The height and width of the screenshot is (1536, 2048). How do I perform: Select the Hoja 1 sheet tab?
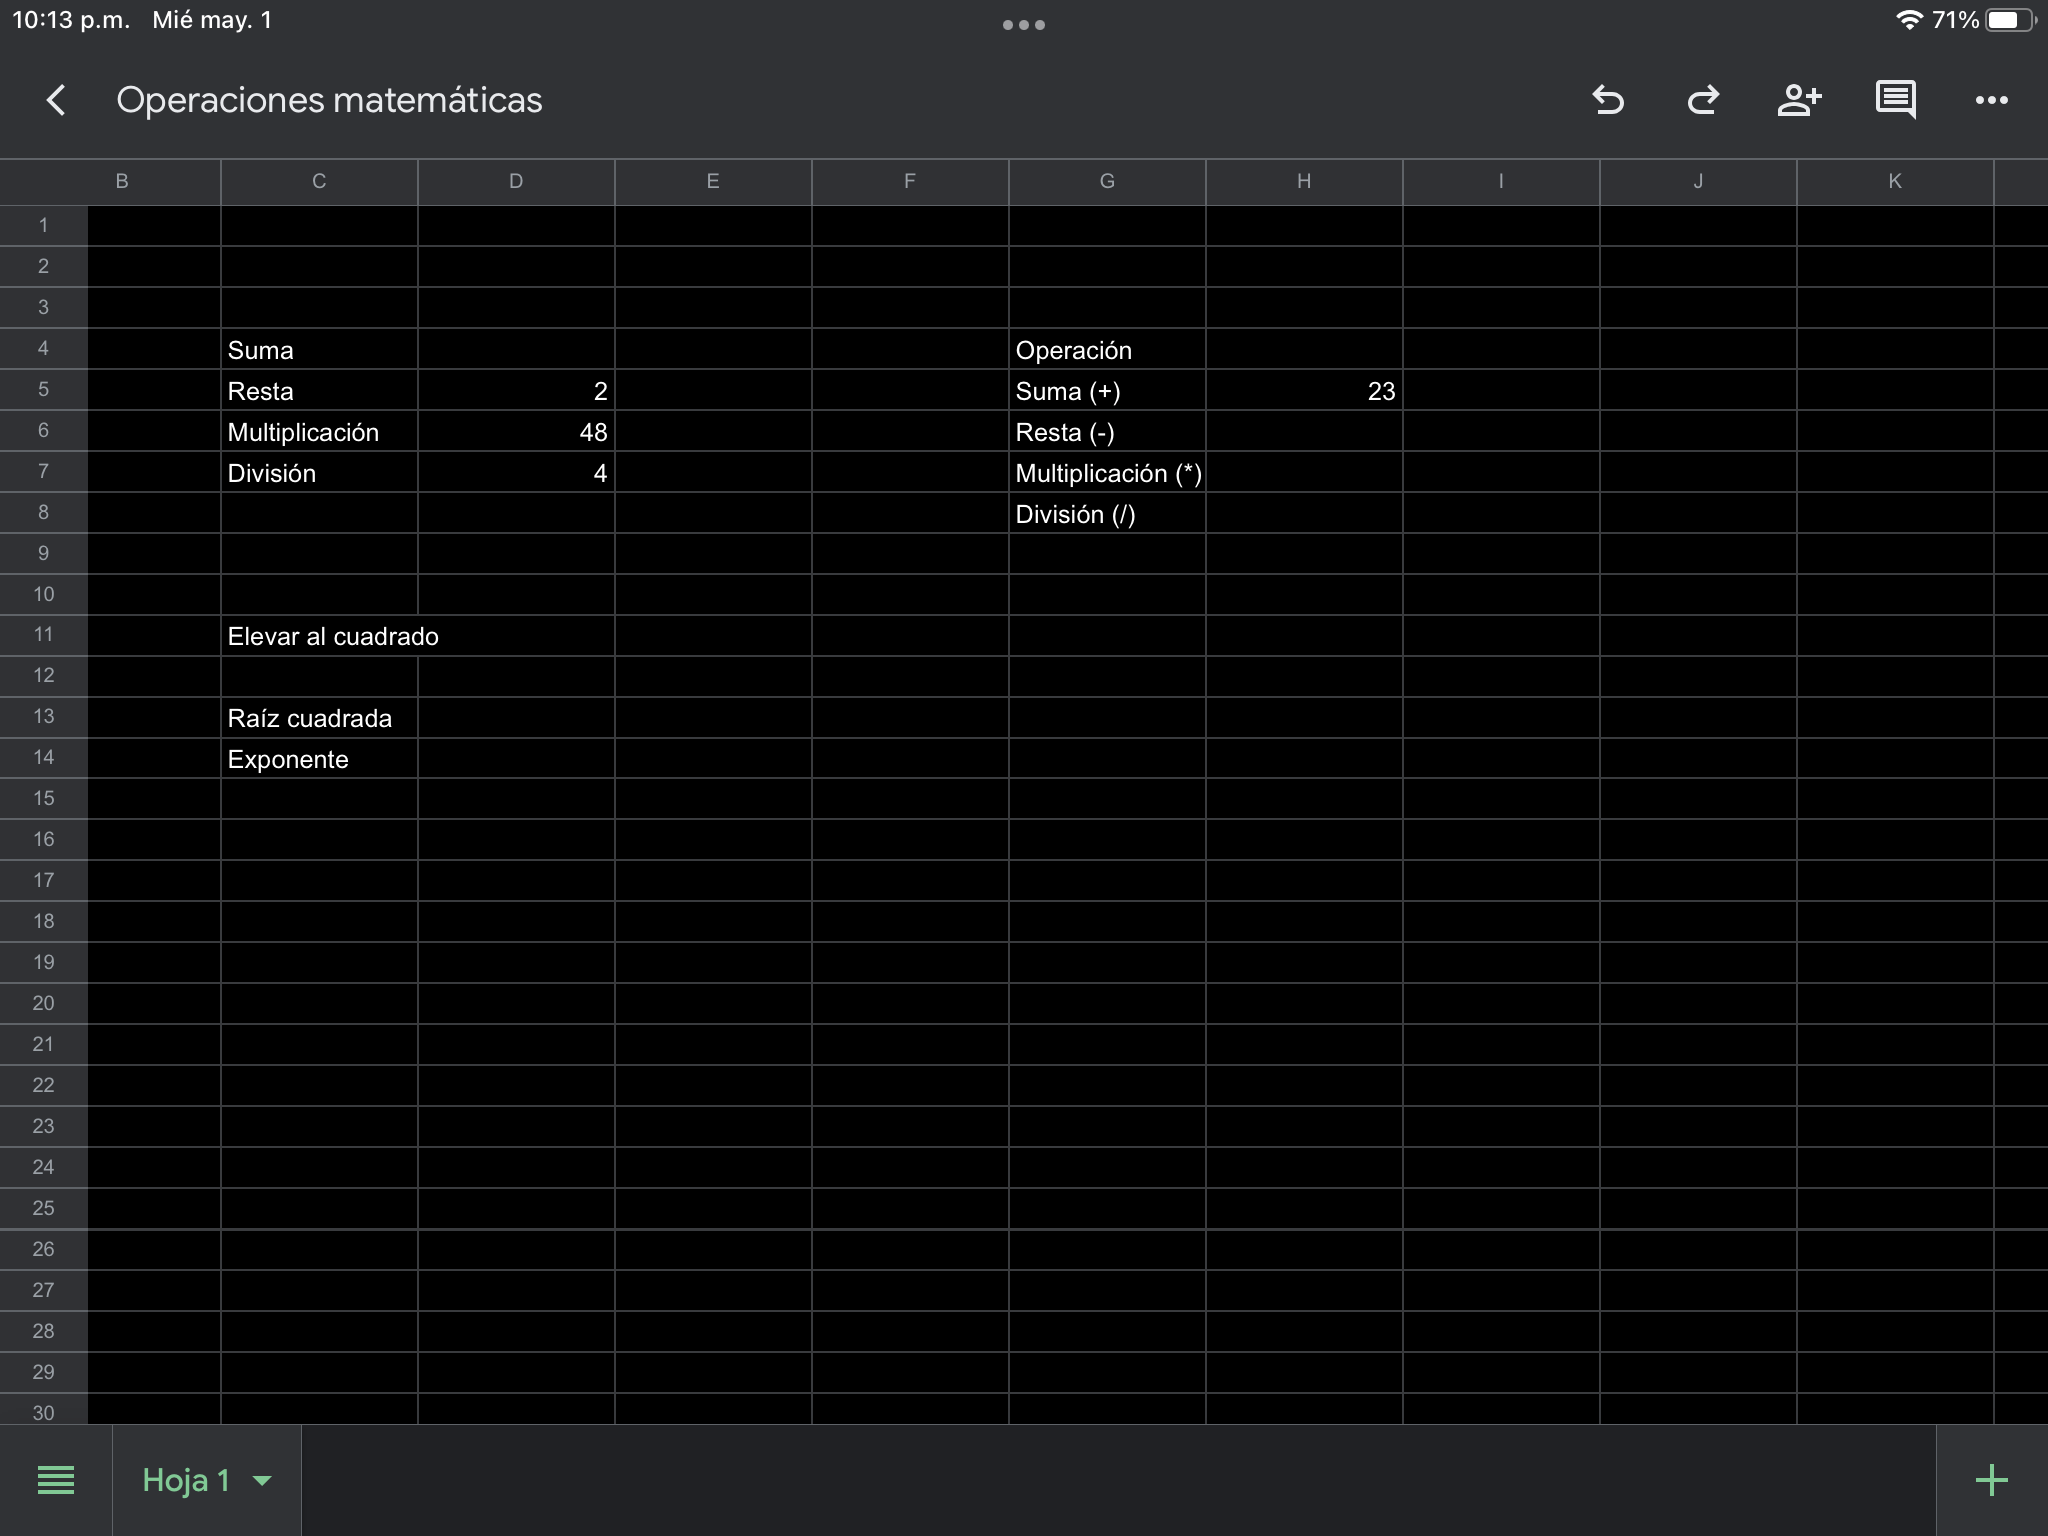(186, 1480)
